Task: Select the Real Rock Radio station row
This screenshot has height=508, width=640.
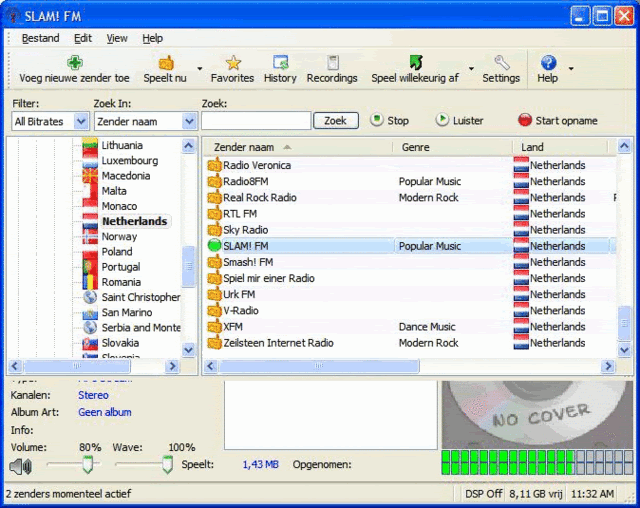Action: point(409,197)
